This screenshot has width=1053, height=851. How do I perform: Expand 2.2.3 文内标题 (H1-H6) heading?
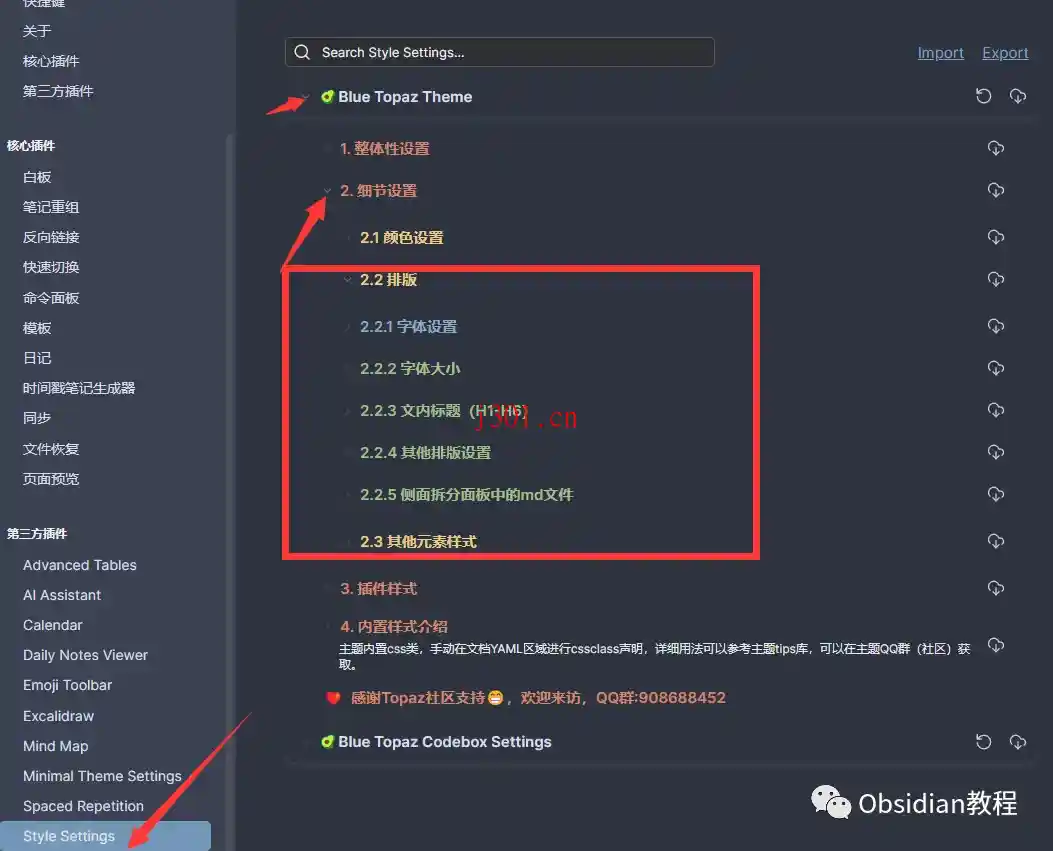click(348, 411)
